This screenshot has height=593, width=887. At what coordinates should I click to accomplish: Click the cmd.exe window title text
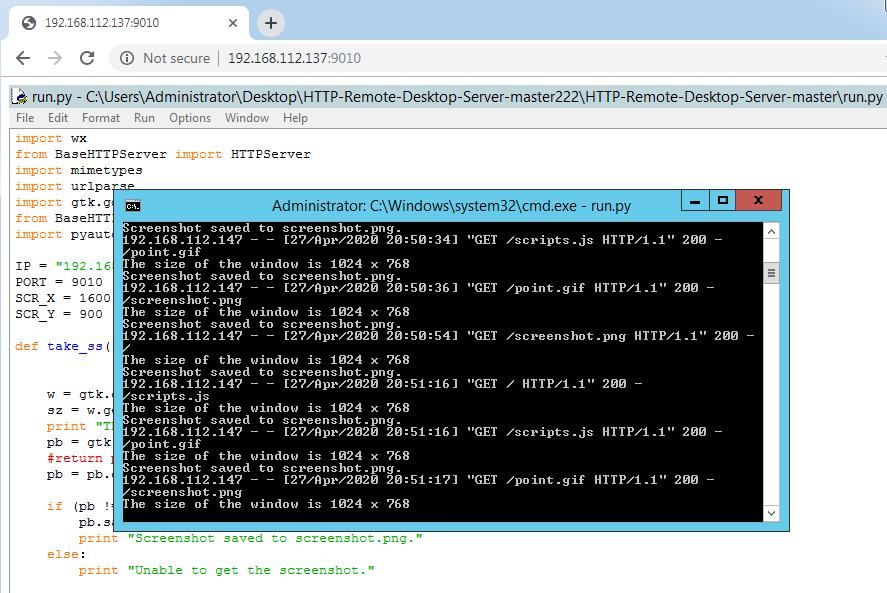click(451, 206)
